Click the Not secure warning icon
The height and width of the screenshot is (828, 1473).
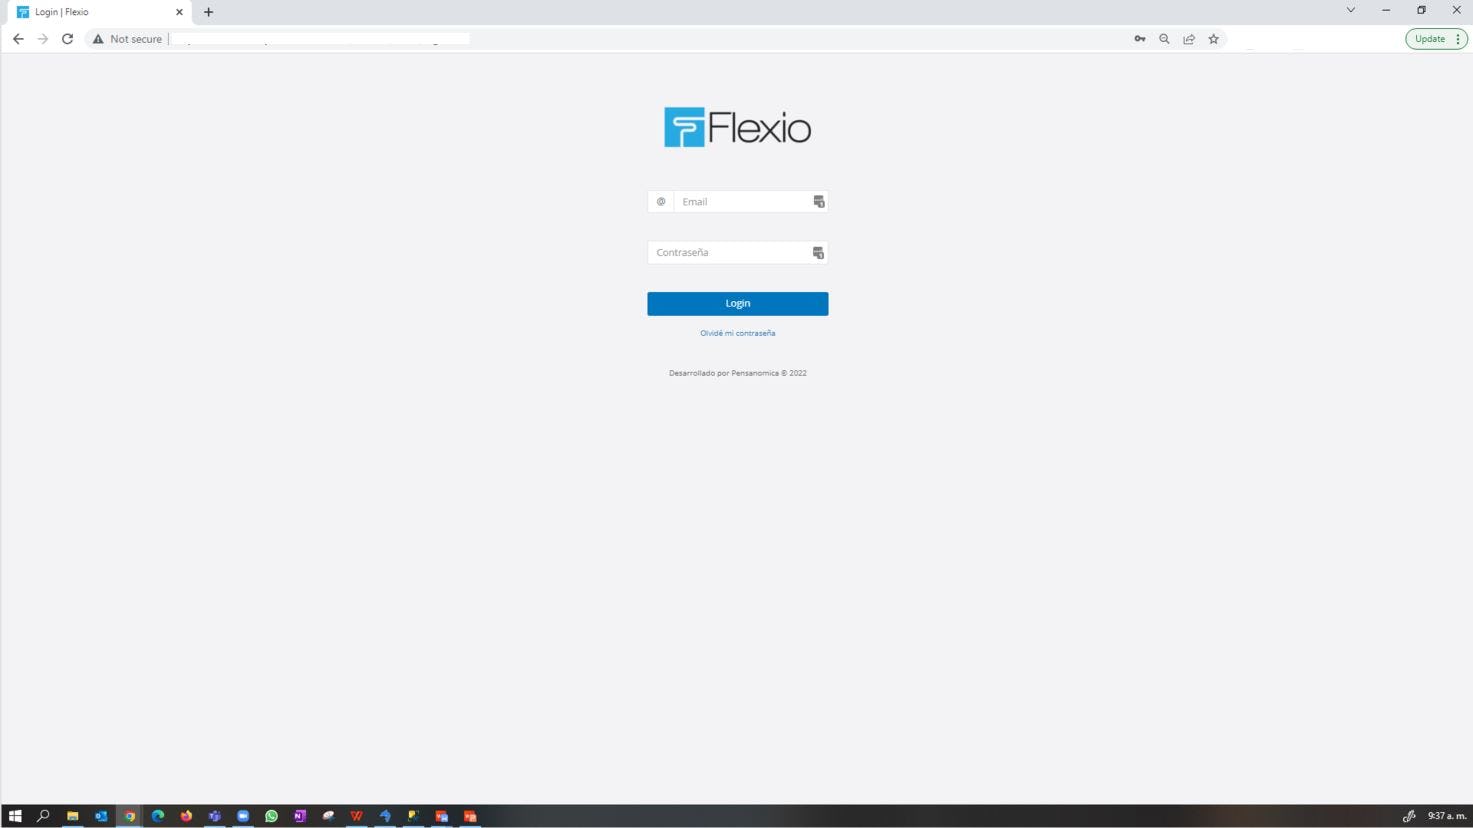click(x=98, y=38)
